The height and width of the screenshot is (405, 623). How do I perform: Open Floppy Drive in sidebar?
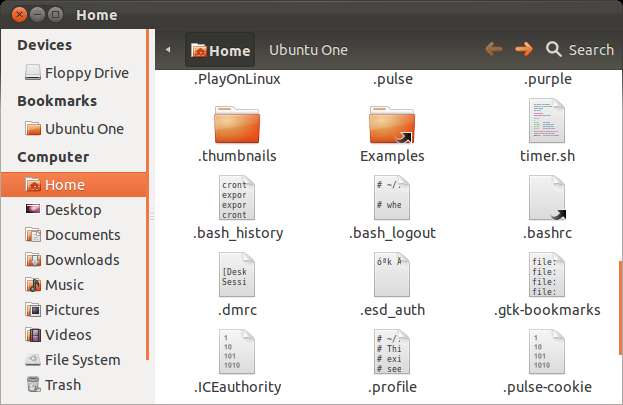84,72
